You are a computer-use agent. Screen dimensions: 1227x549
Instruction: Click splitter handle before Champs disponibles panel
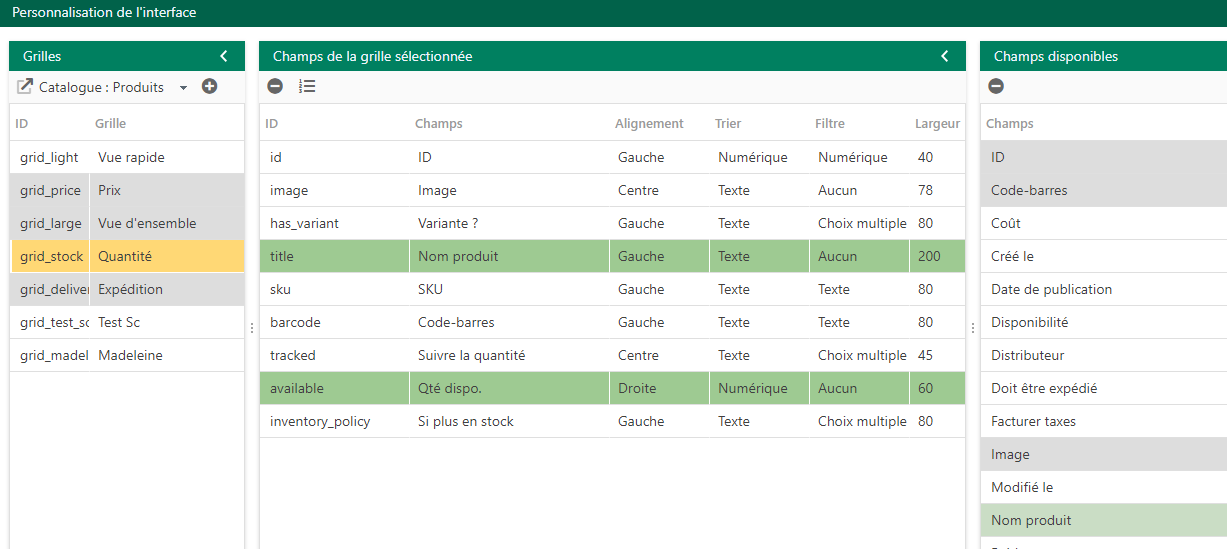click(x=973, y=328)
